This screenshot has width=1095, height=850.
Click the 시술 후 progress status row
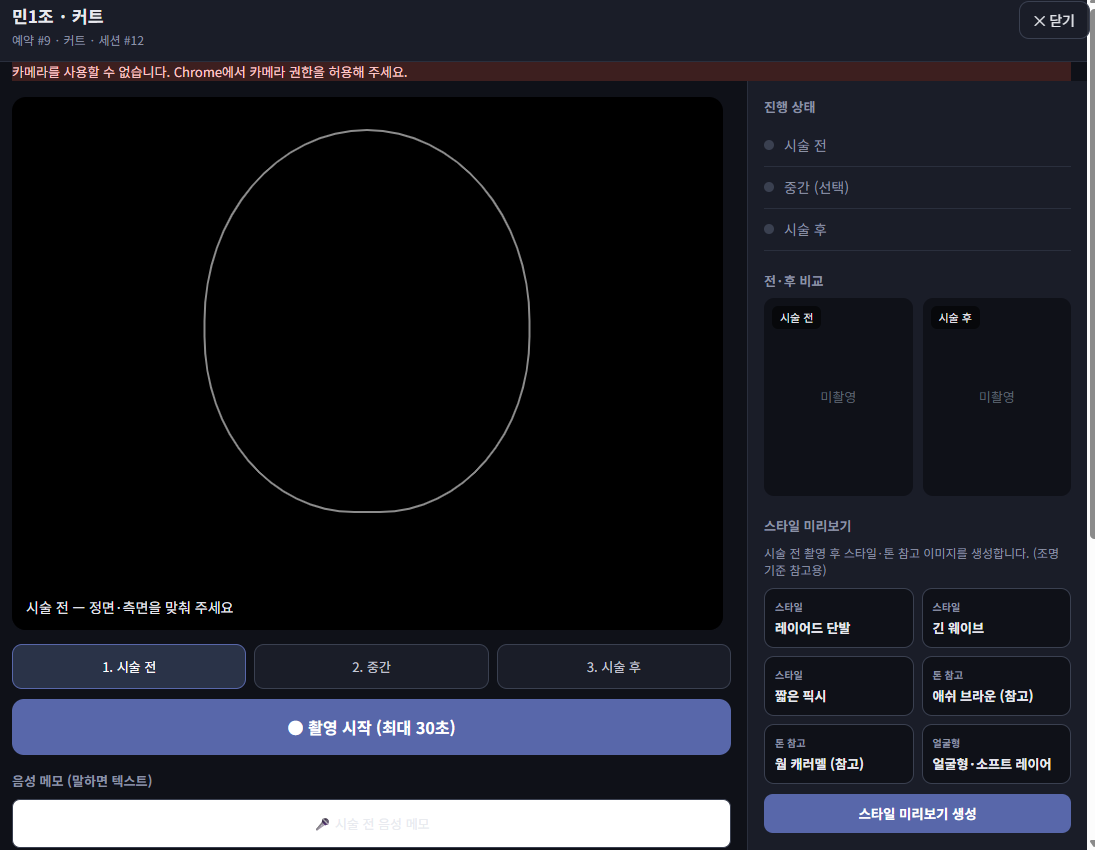917,229
